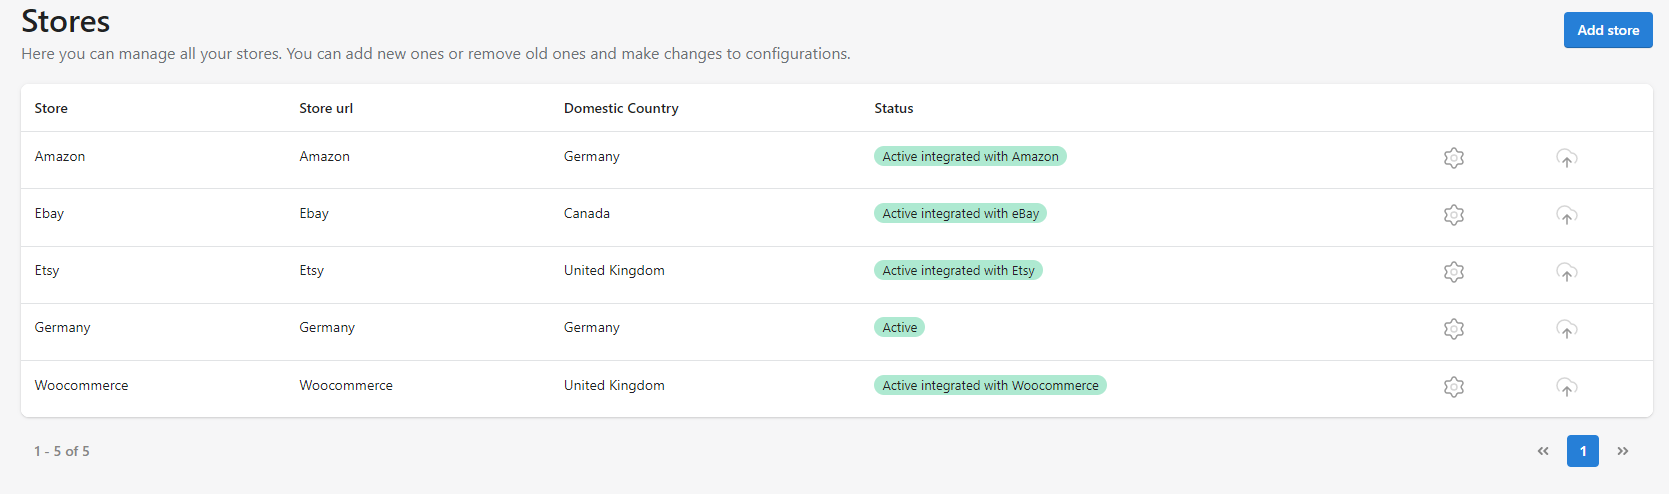Select the Woocommerce store name
The height and width of the screenshot is (494, 1669).
tap(81, 385)
